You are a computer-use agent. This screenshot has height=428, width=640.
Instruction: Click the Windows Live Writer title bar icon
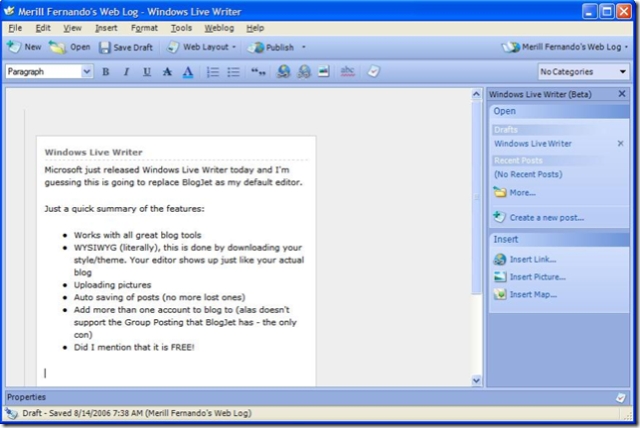[x=9, y=11]
